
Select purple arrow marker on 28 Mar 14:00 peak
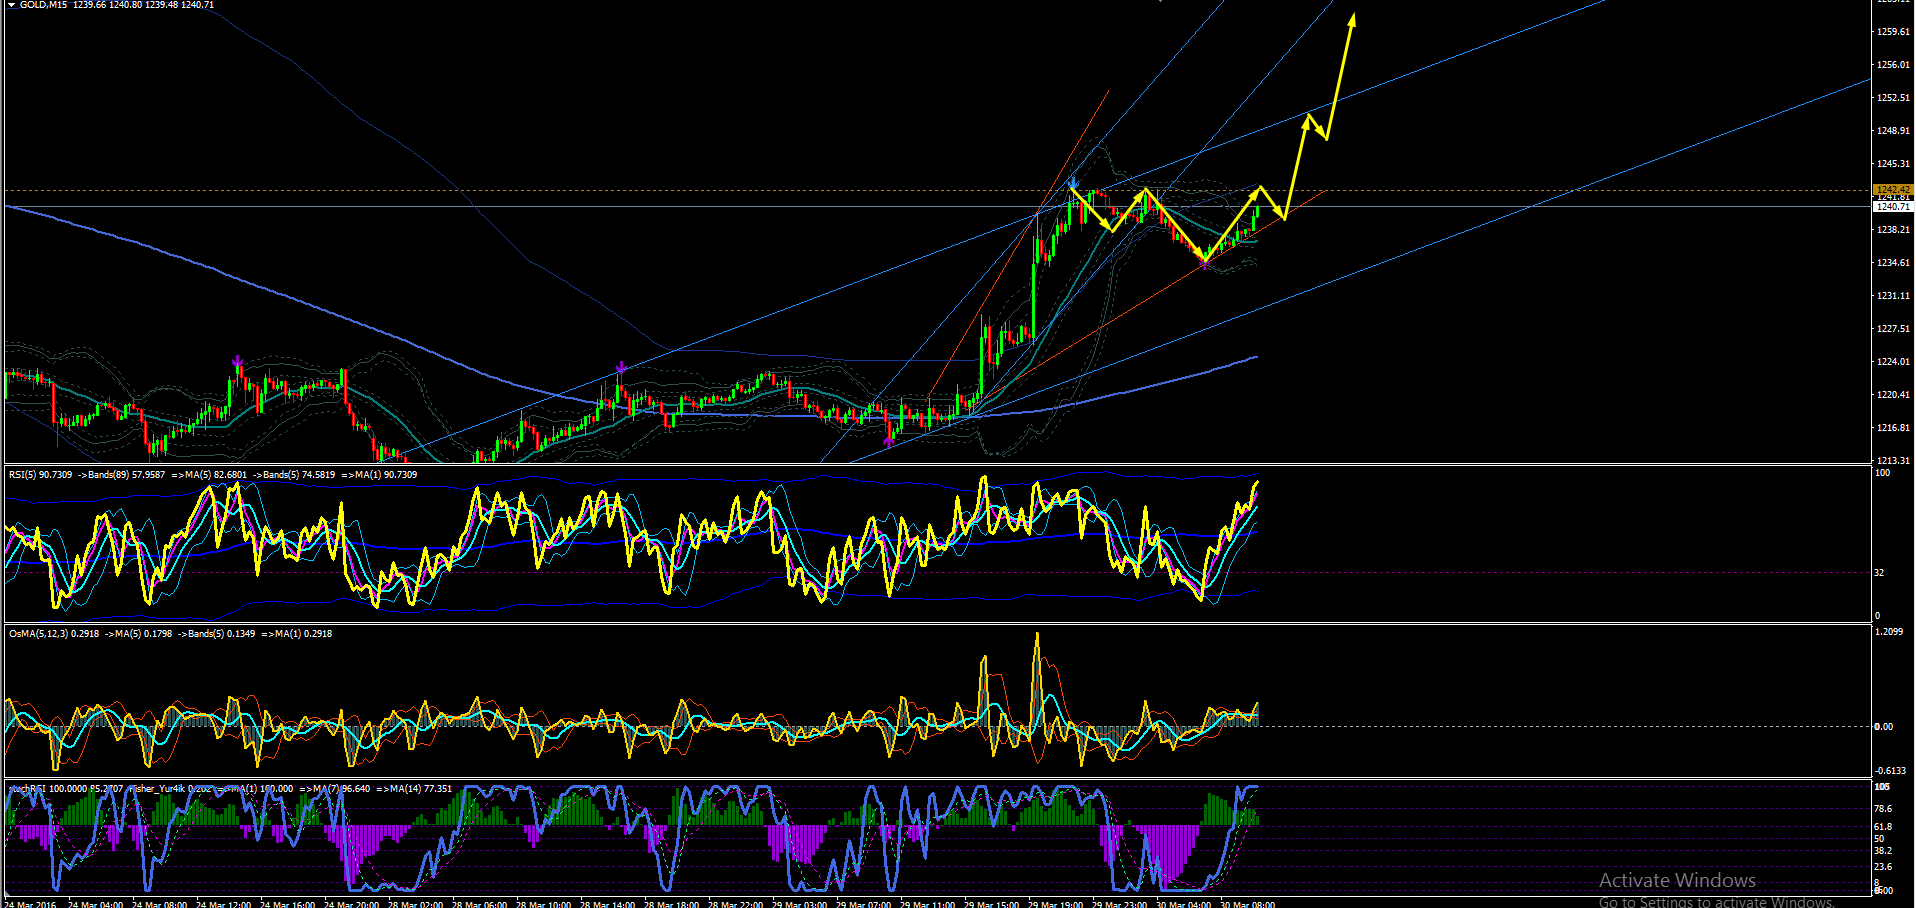(621, 368)
